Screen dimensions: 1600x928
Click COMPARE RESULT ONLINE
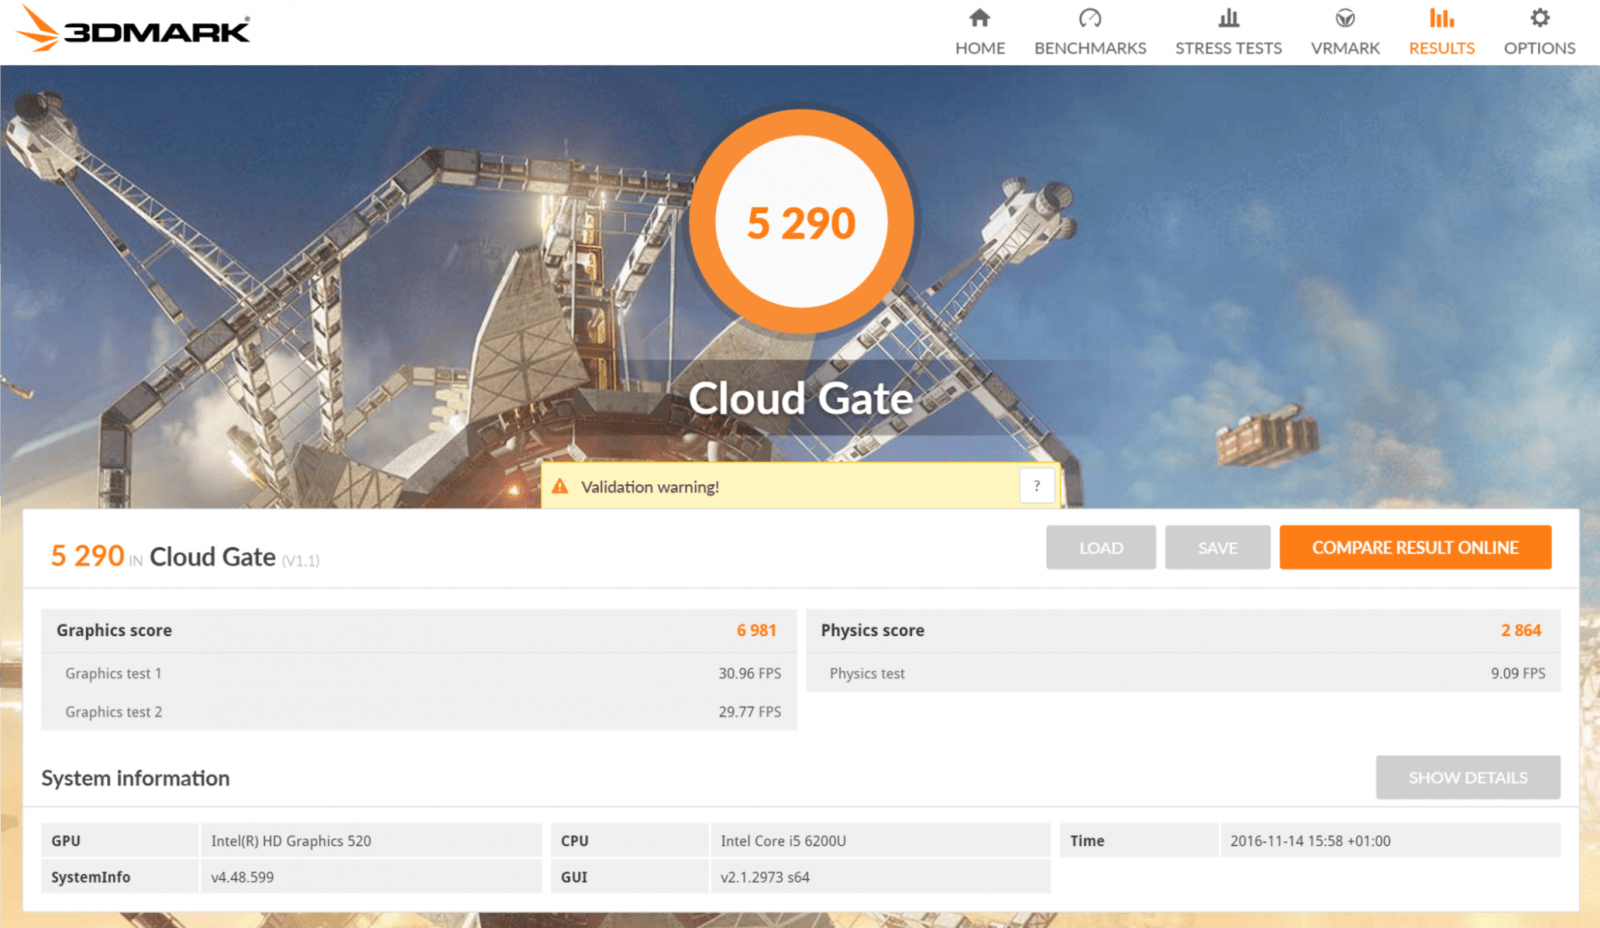(x=1416, y=548)
